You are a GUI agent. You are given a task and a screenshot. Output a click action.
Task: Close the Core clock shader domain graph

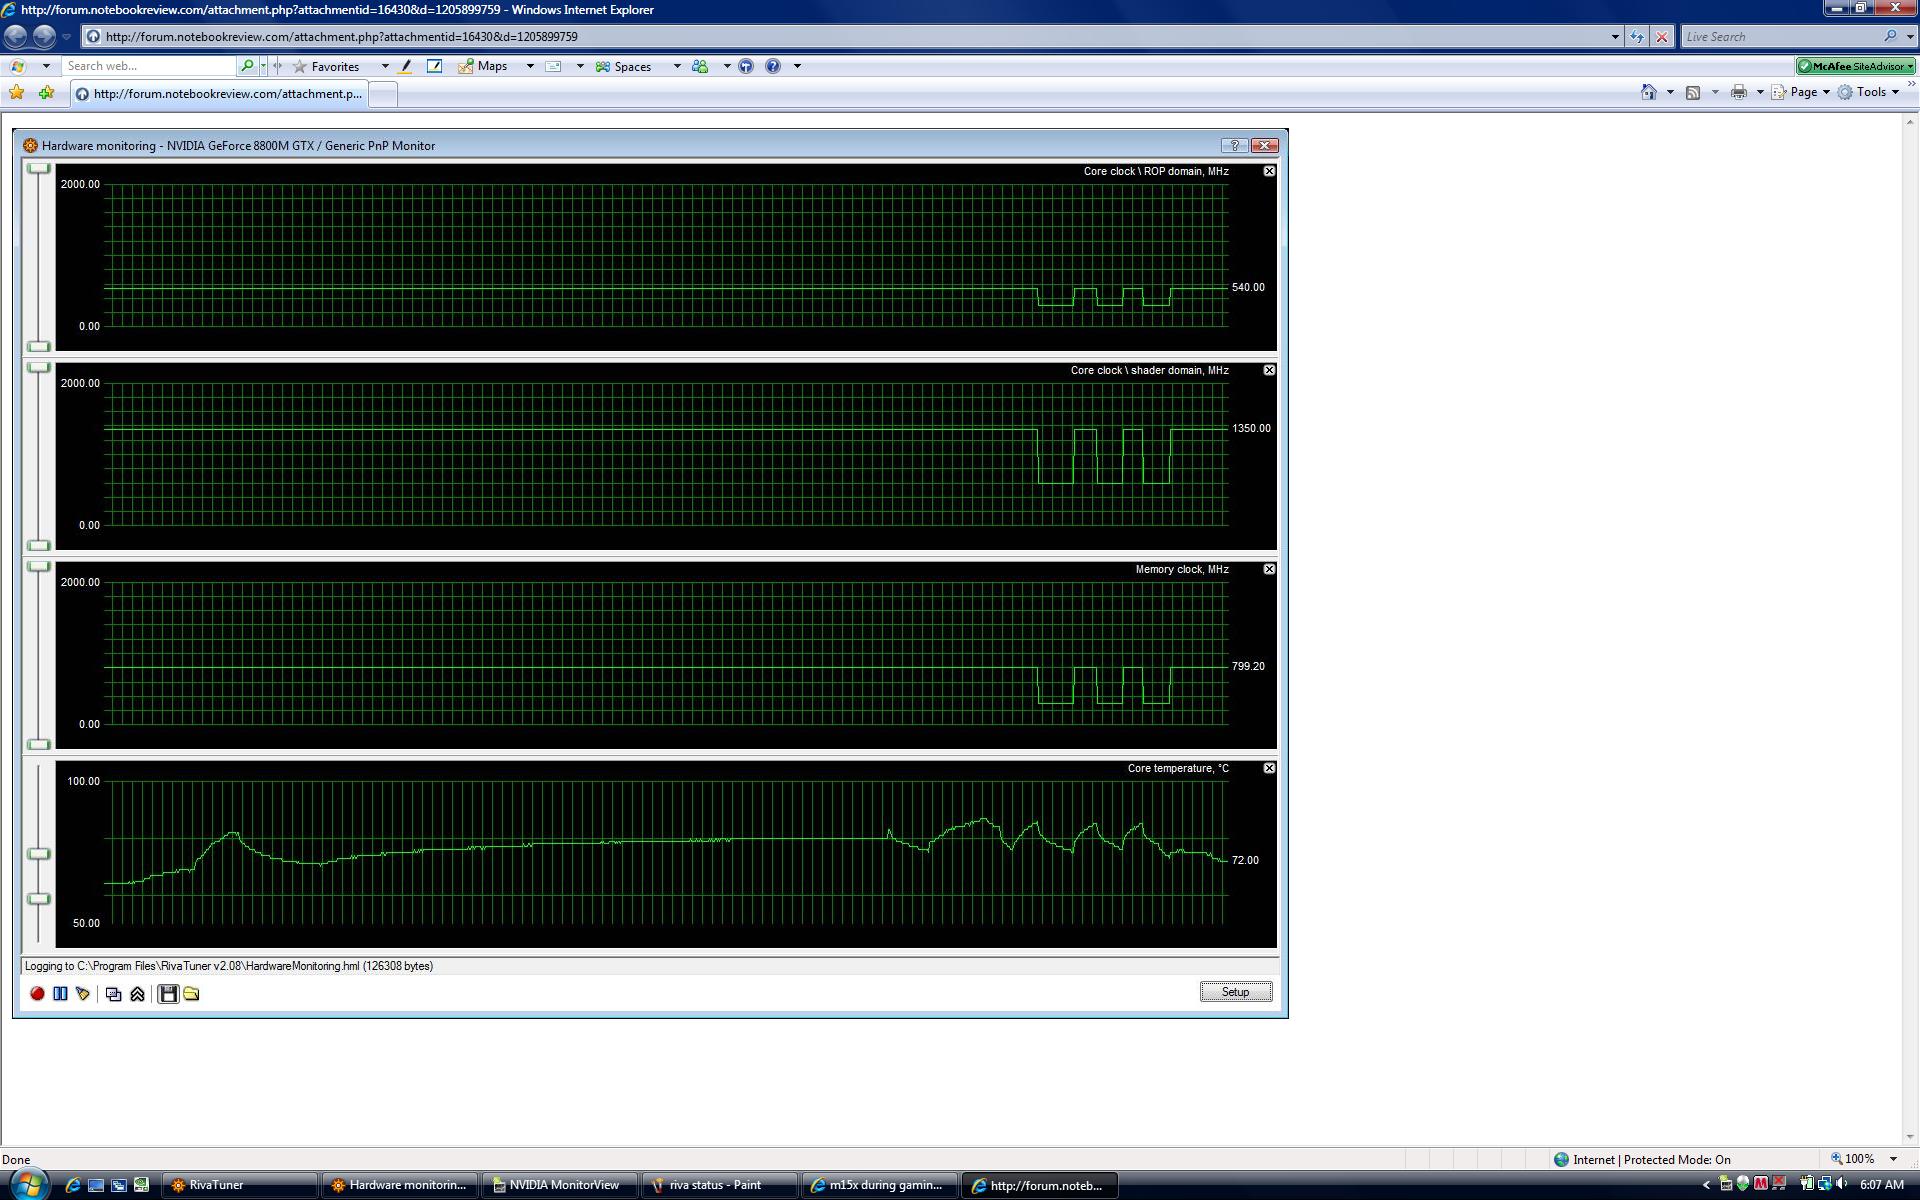pos(1269,370)
